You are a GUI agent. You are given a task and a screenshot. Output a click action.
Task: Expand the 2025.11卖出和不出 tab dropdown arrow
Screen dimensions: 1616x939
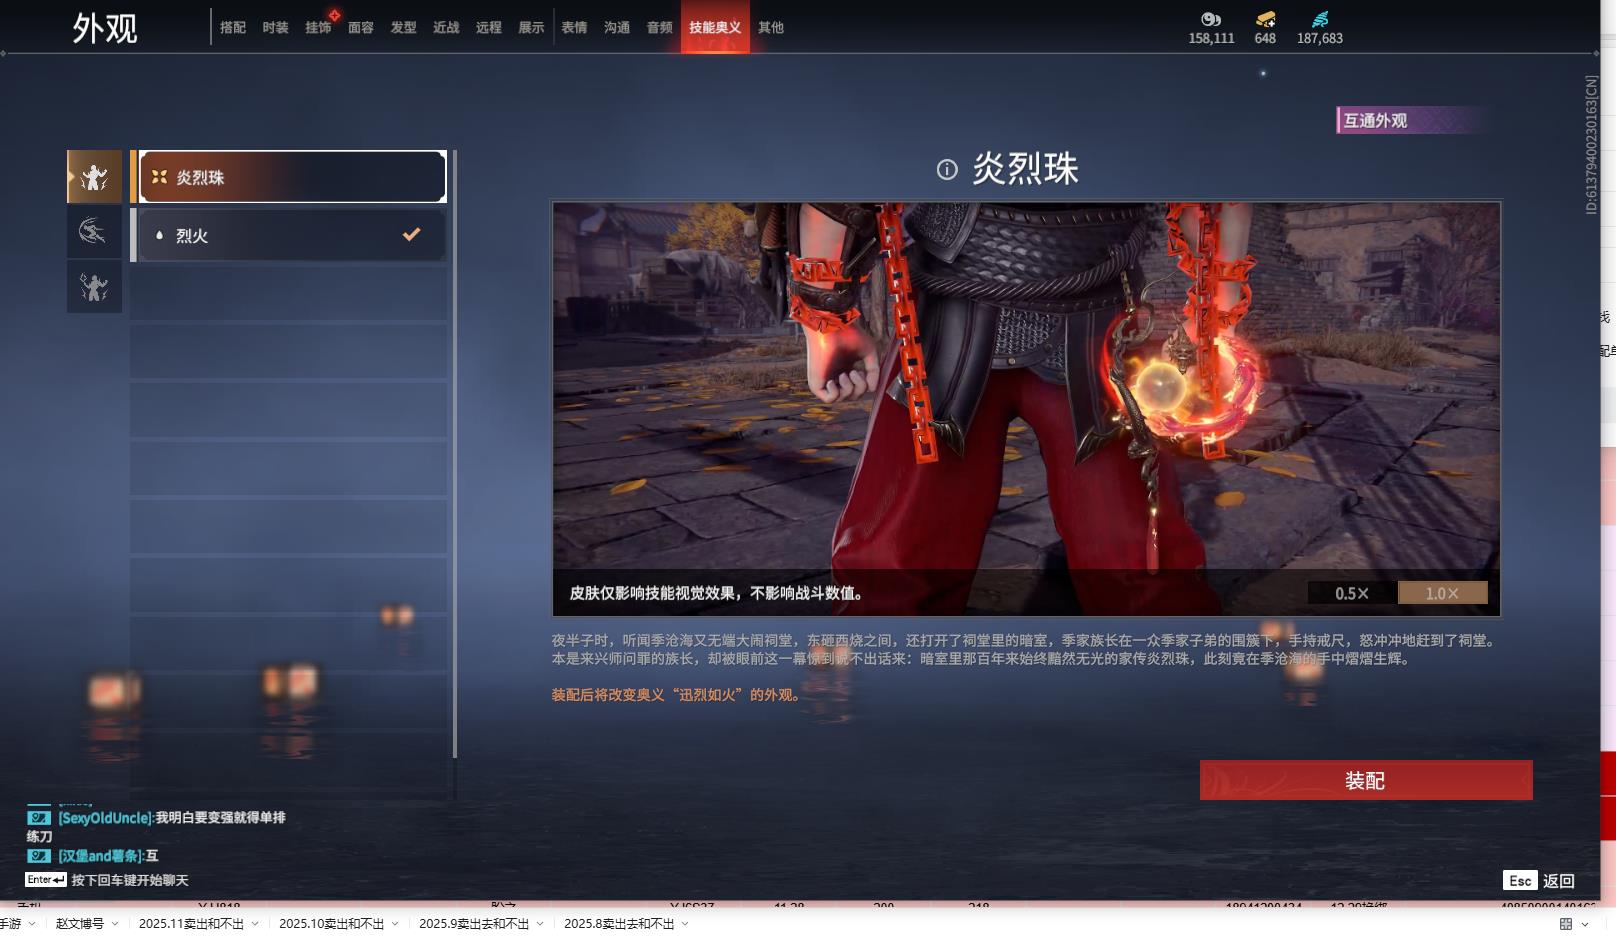coord(255,924)
